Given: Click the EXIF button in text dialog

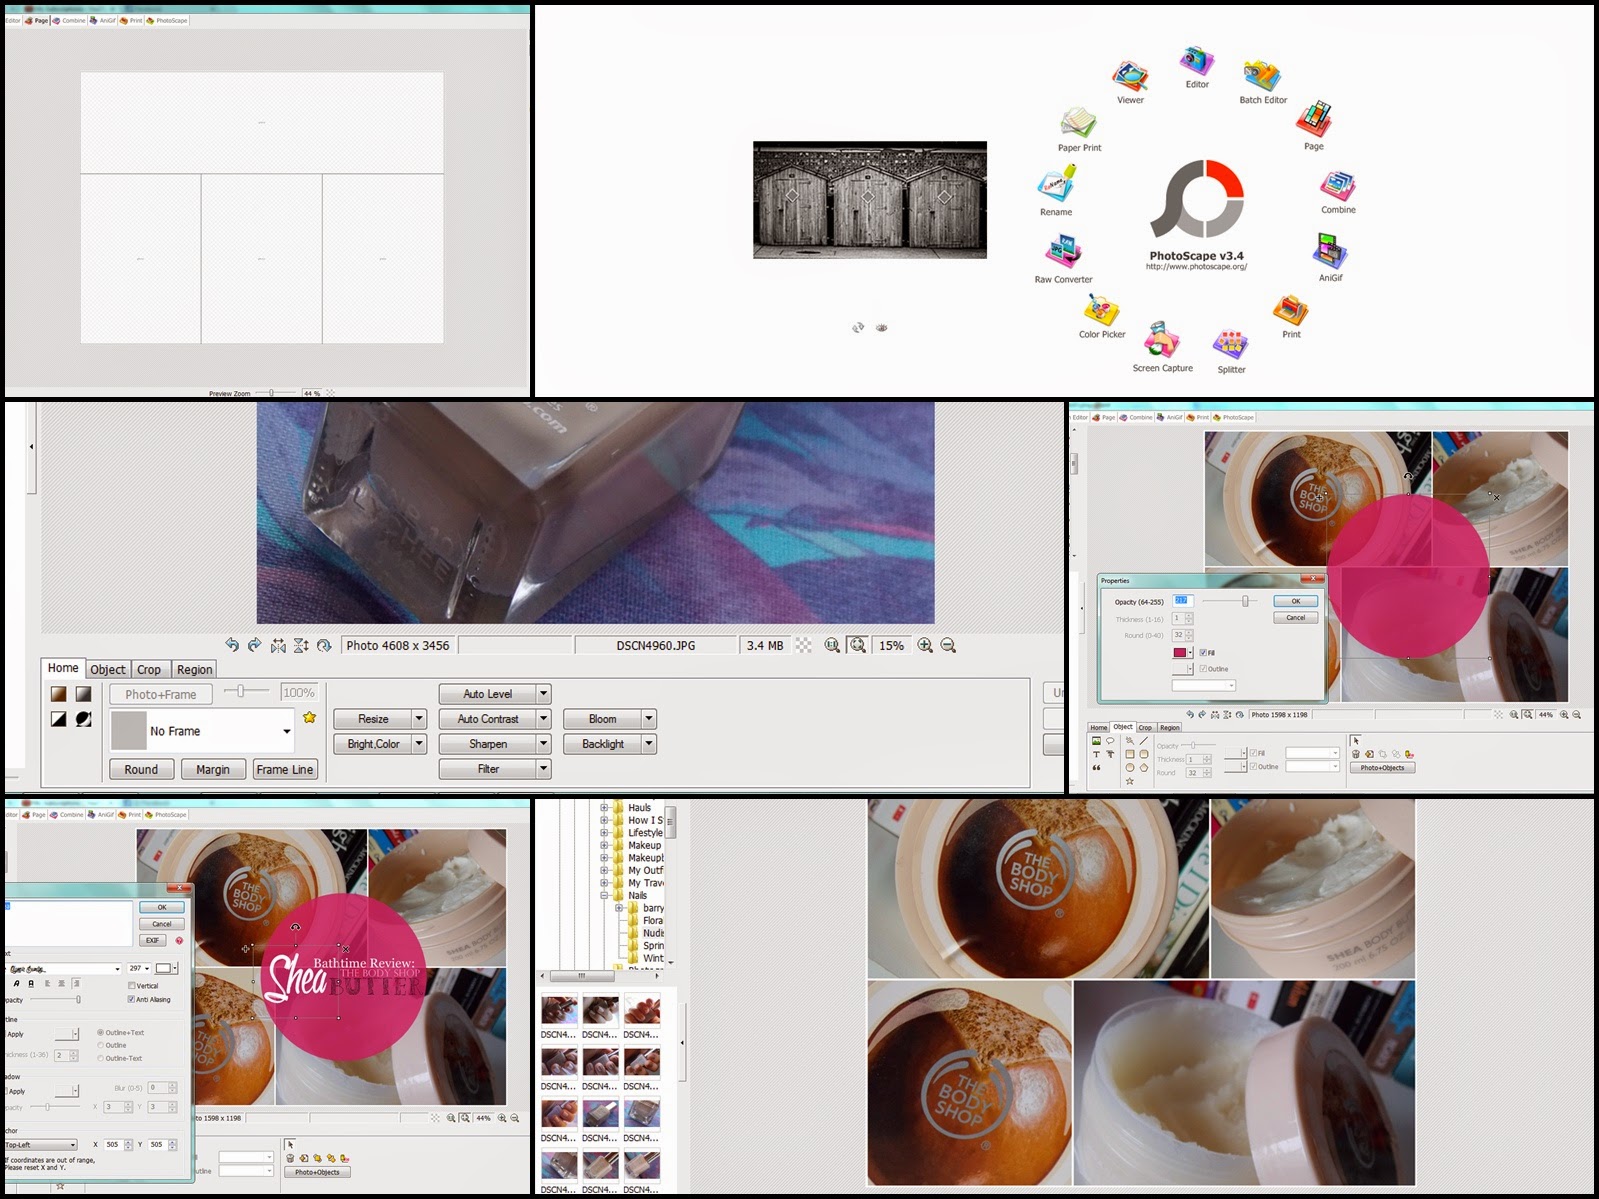Looking at the screenshot, I should tap(152, 940).
